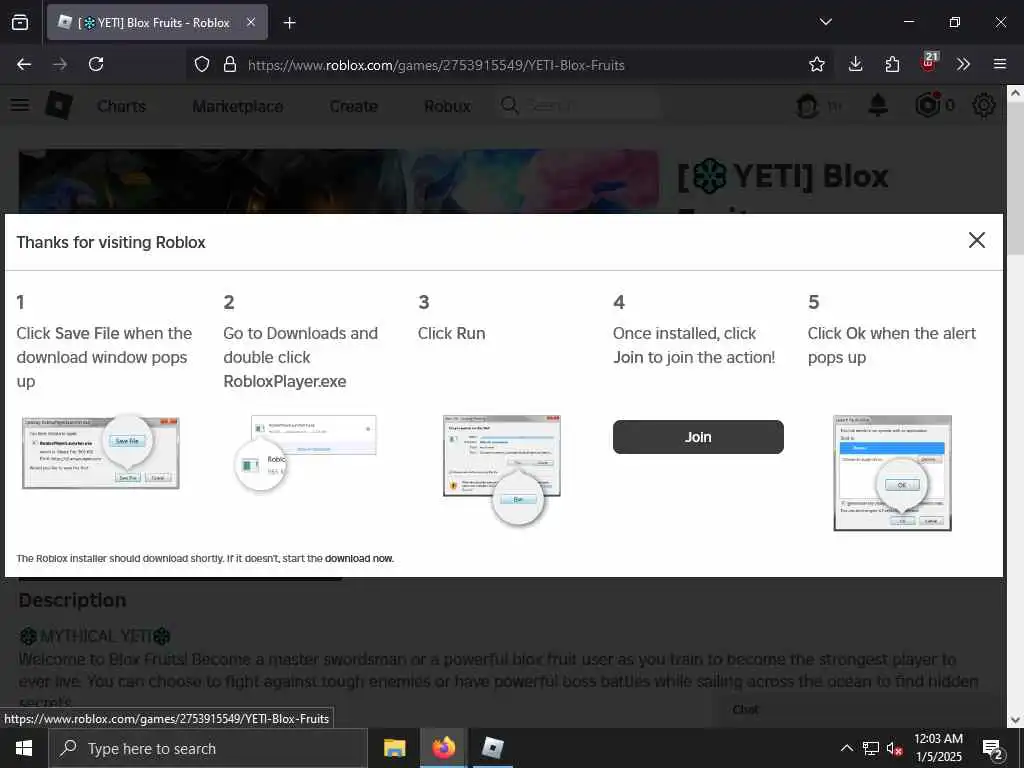Viewport: 1024px width, 768px height.
Task: Open the taskbar clock and date
Action: tap(938, 748)
